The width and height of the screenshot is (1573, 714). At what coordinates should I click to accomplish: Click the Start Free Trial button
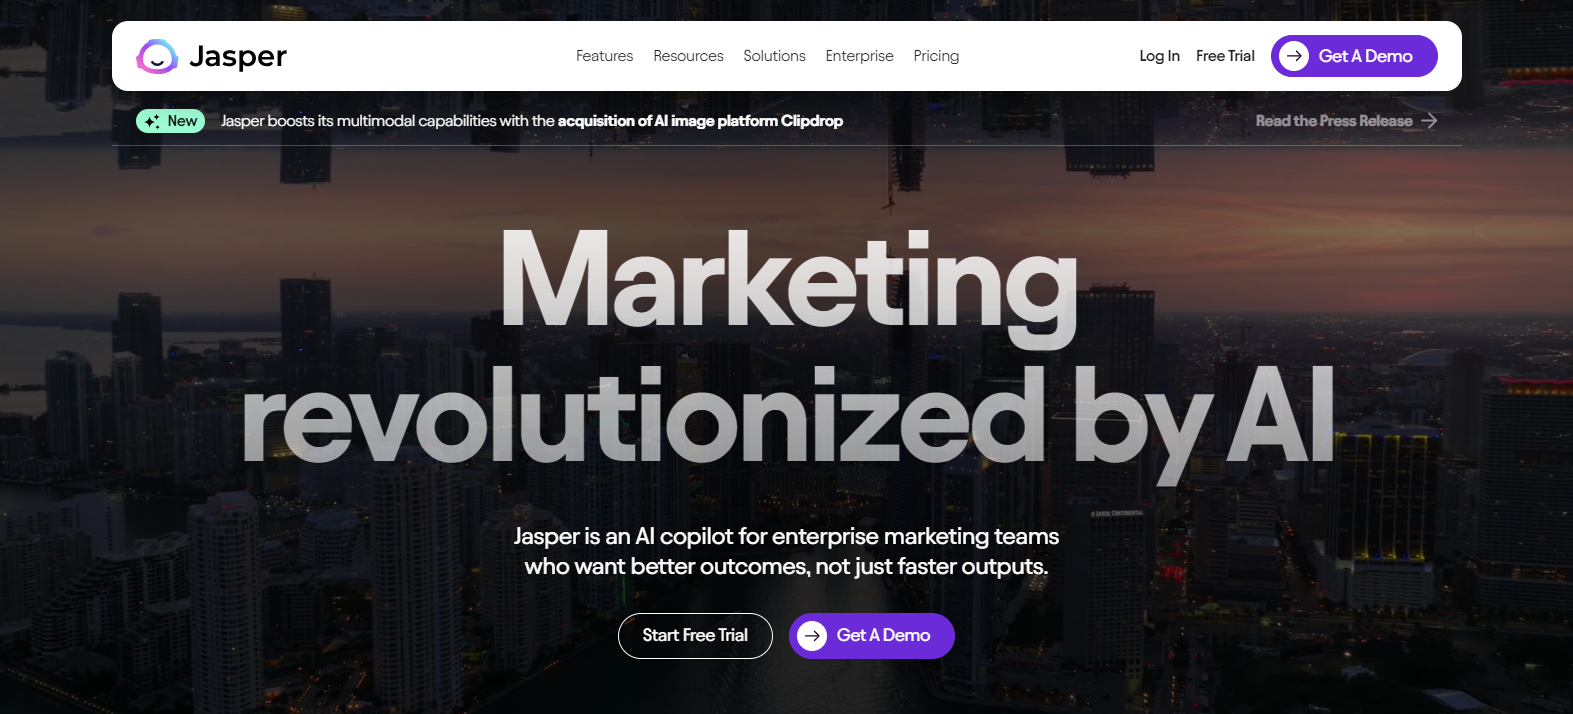pyautogui.click(x=695, y=636)
